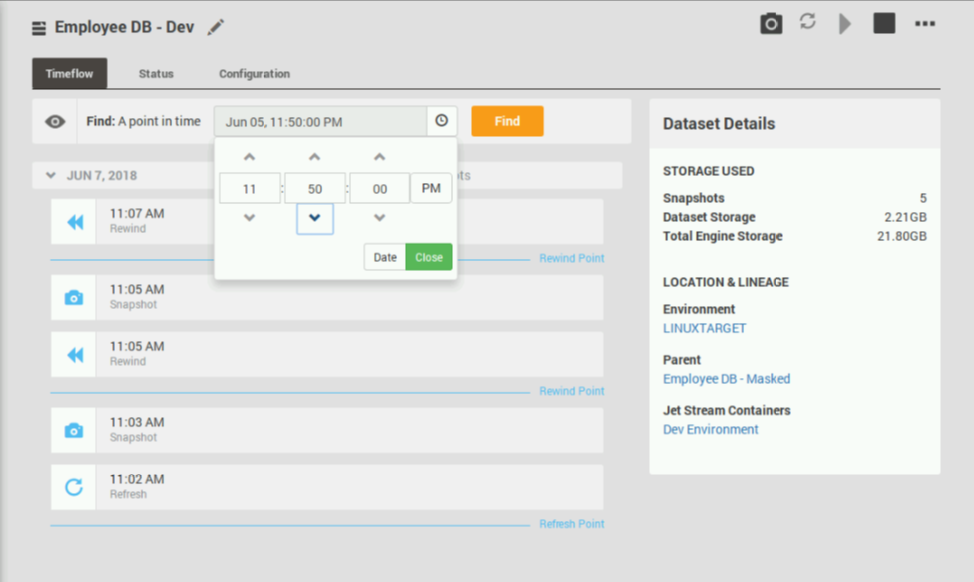Increase the seconds with the up chevron
This screenshot has height=582, width=974.
(380, 157)
